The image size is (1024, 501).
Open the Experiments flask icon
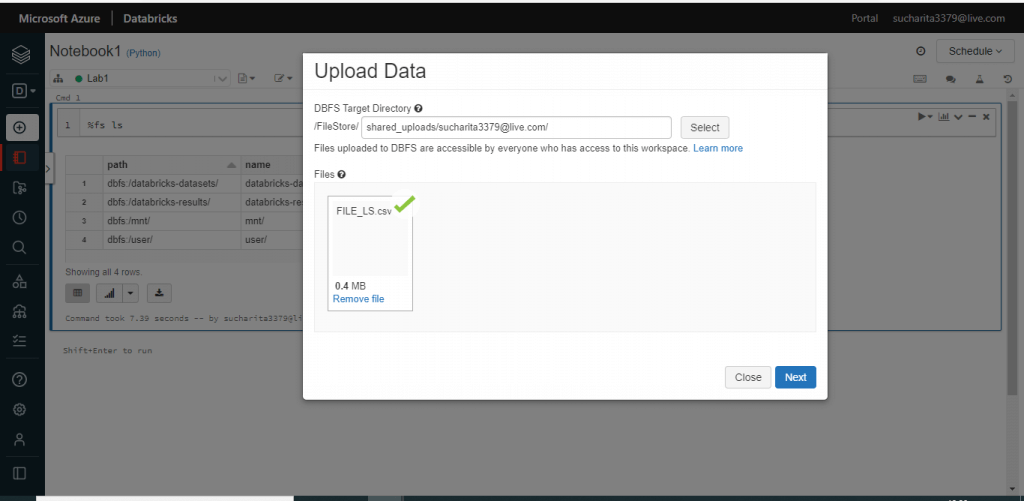(x=980, y=78)
